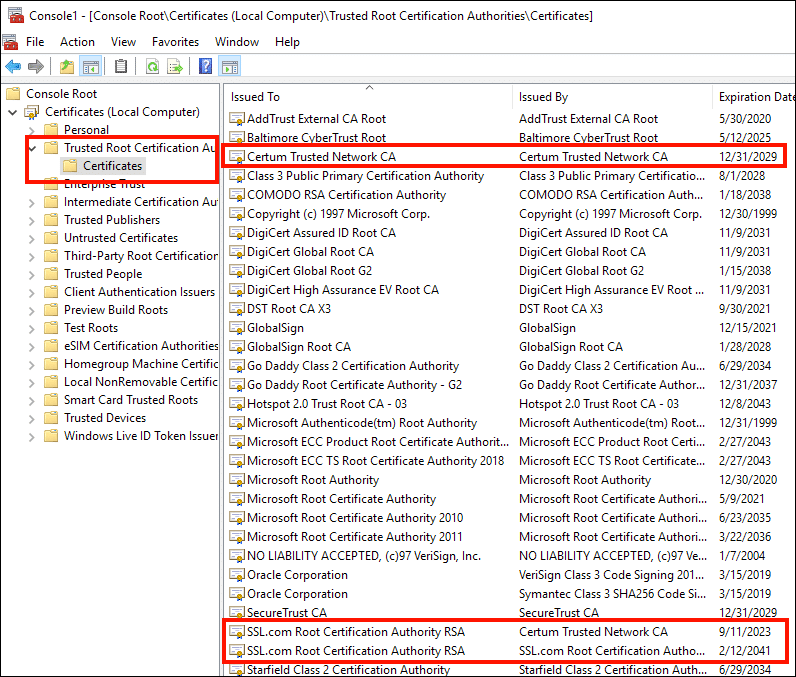
Task: Select the Certum Trusted Network CA certificate
Action: click(321, 157)
